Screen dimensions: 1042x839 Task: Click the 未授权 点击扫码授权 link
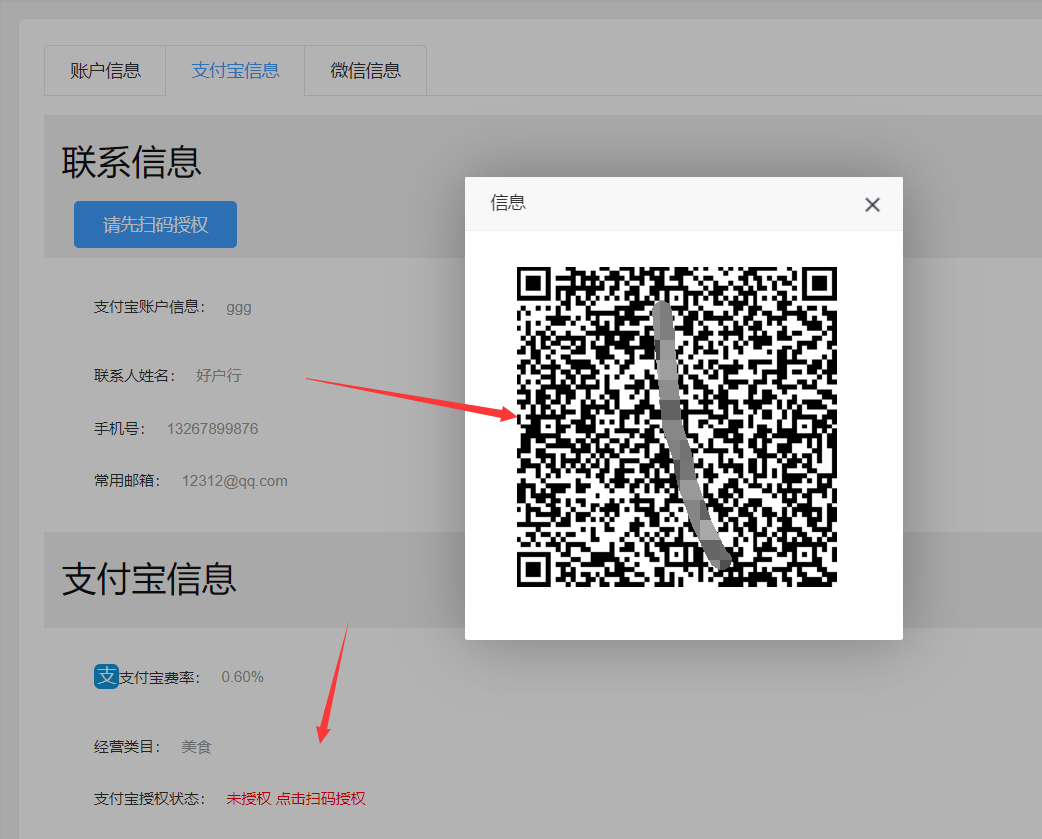pyautogui.click(x=296, y=798)
